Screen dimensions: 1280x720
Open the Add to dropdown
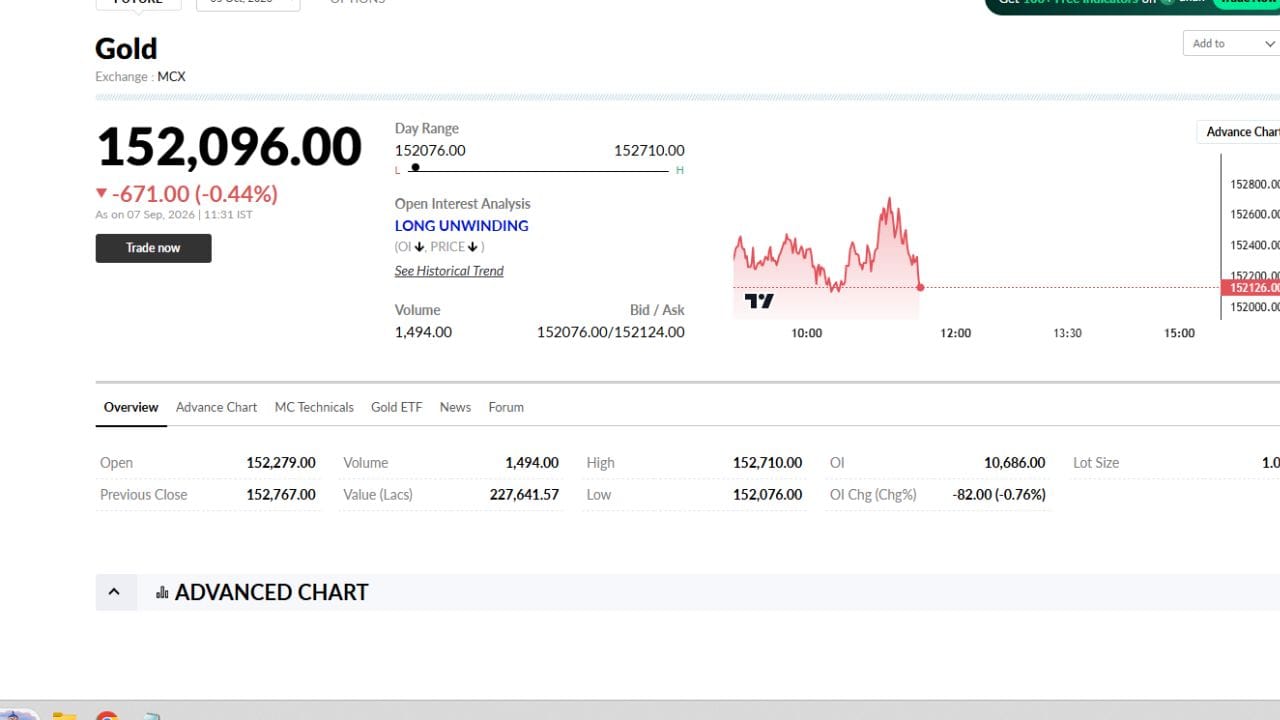pyautogui.click(x=1232, y=43)
